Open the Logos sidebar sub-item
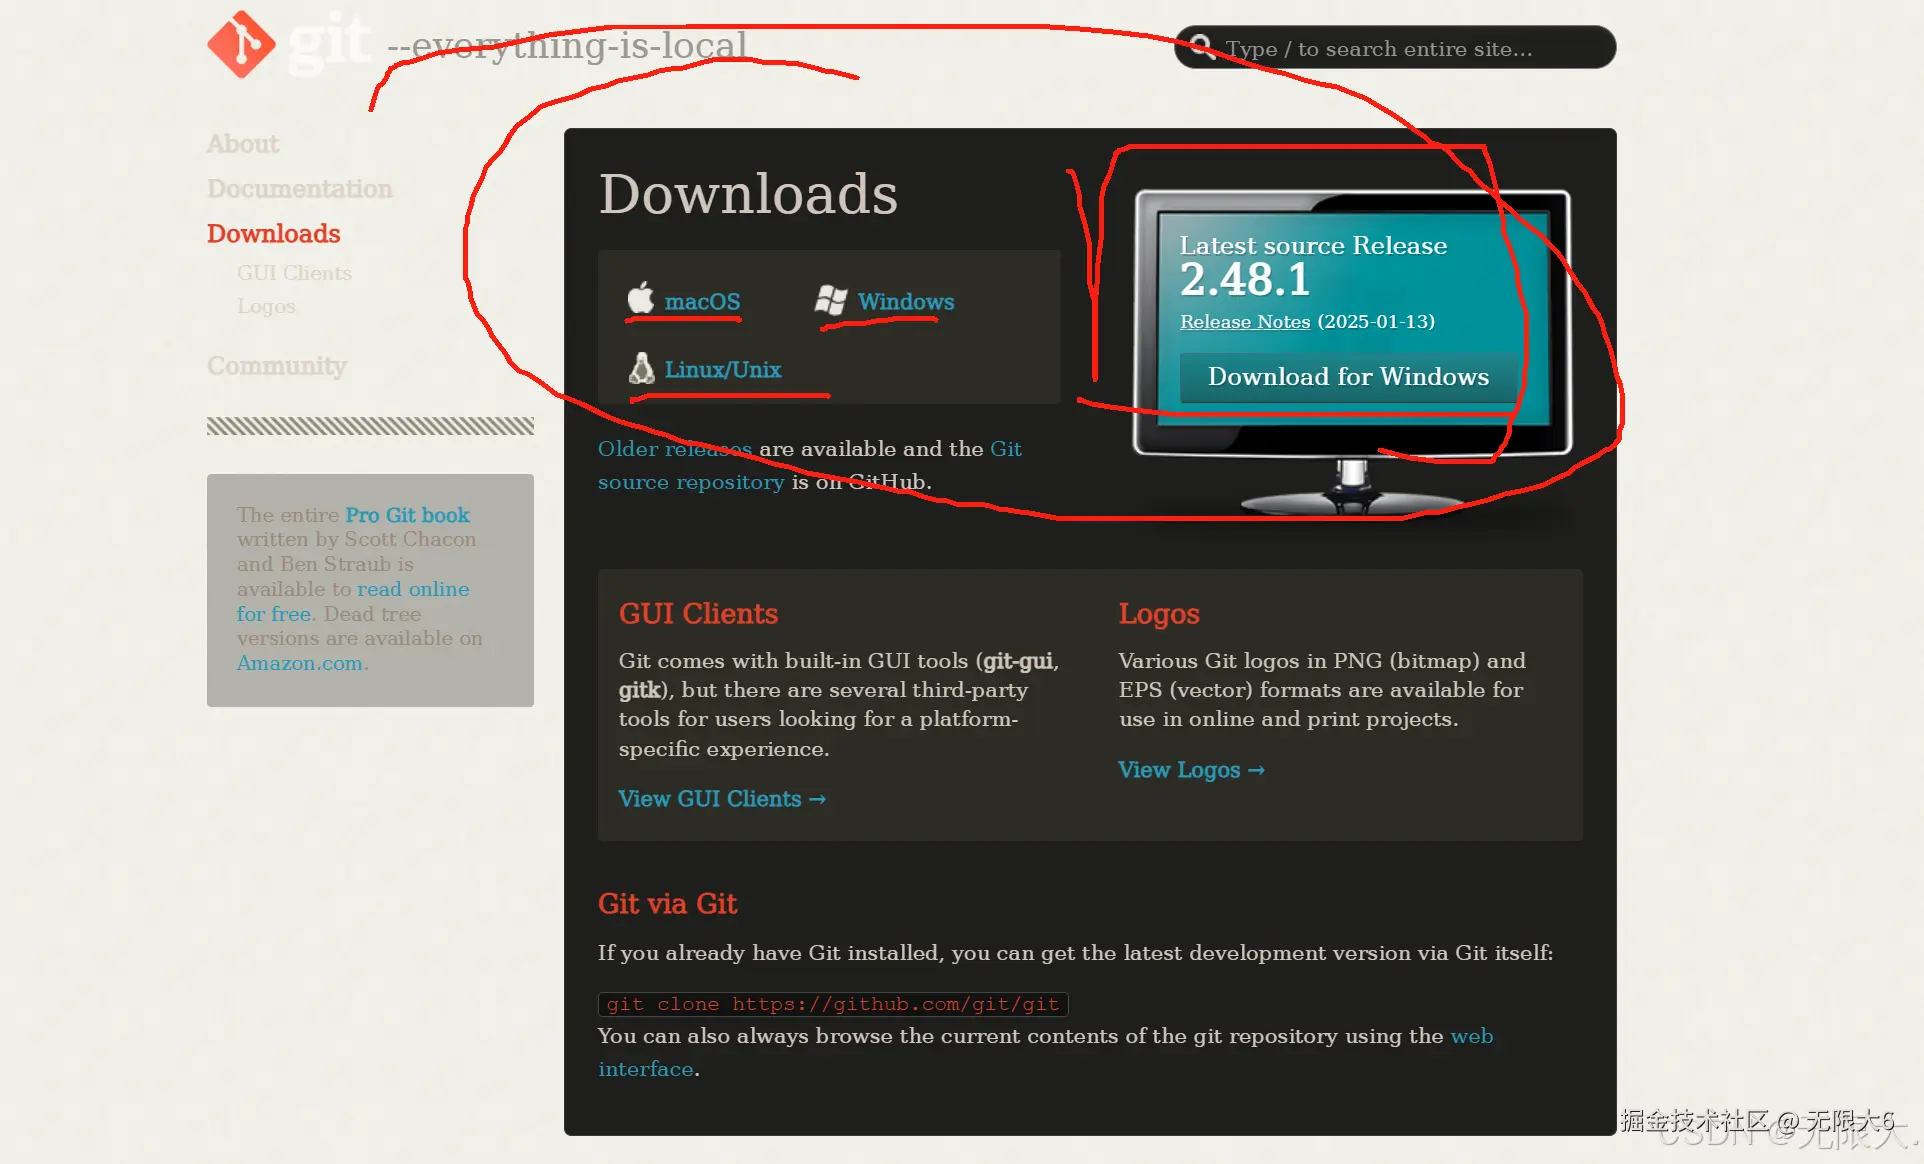 [x=266, y=306]
